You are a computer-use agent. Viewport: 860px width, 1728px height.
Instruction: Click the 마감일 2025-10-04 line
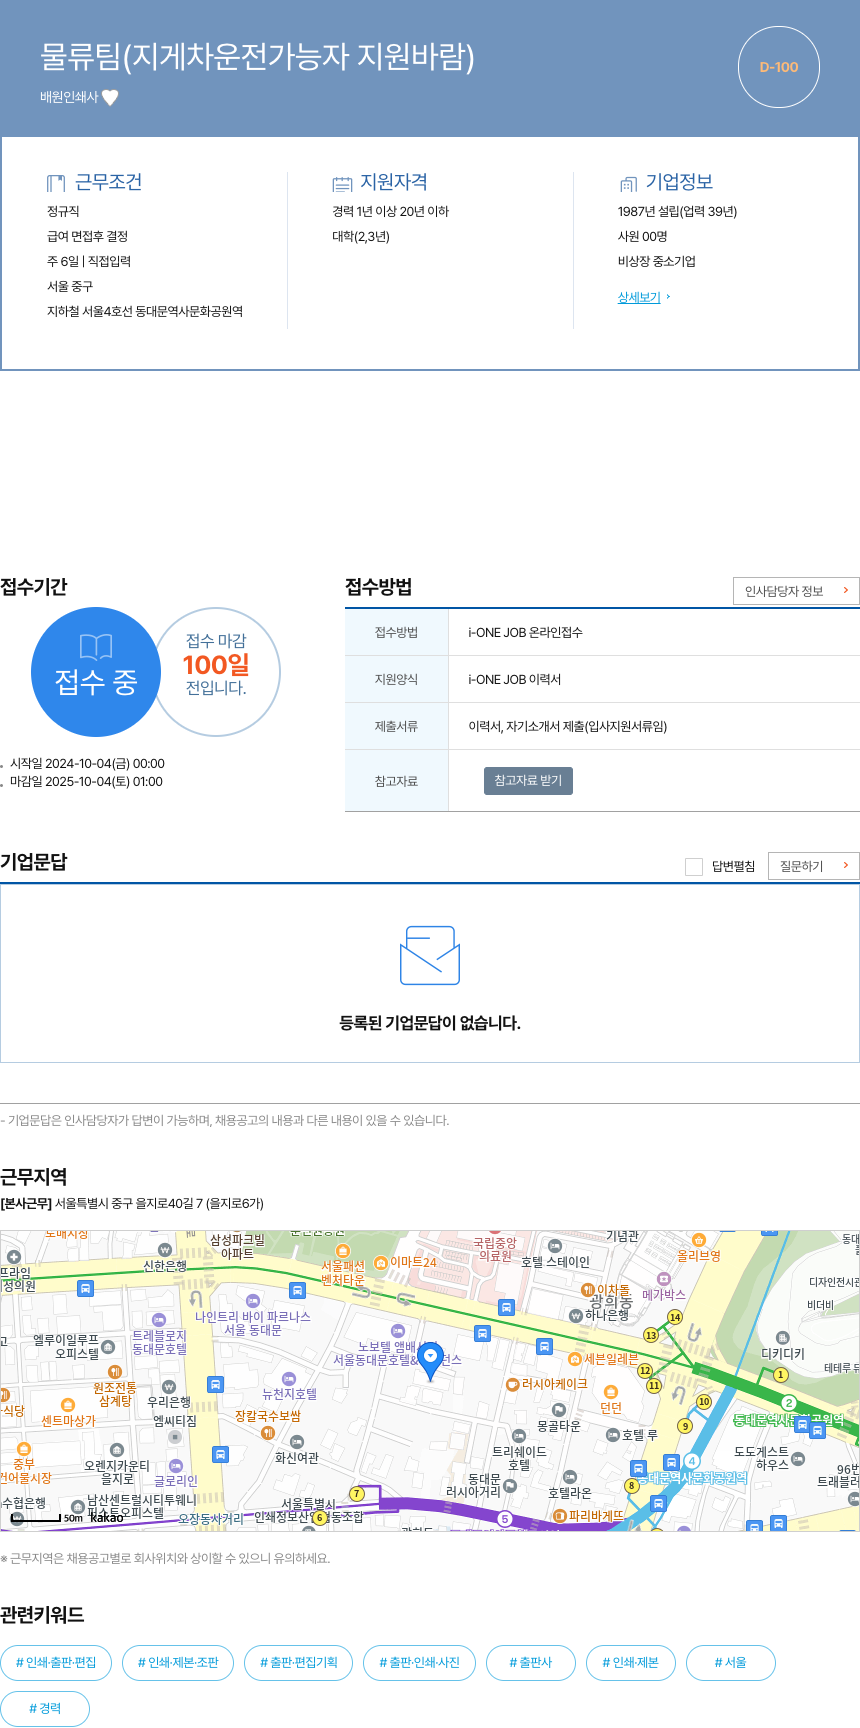tap(86, 782)
